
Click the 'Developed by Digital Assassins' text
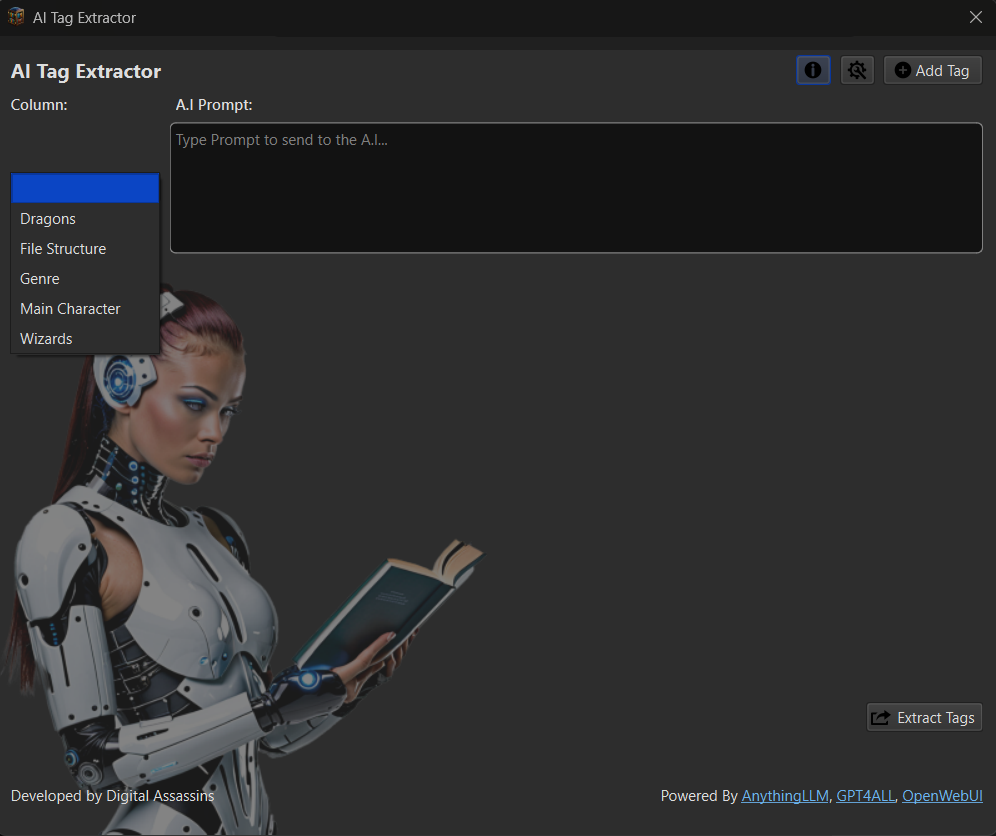coord(112,796)
